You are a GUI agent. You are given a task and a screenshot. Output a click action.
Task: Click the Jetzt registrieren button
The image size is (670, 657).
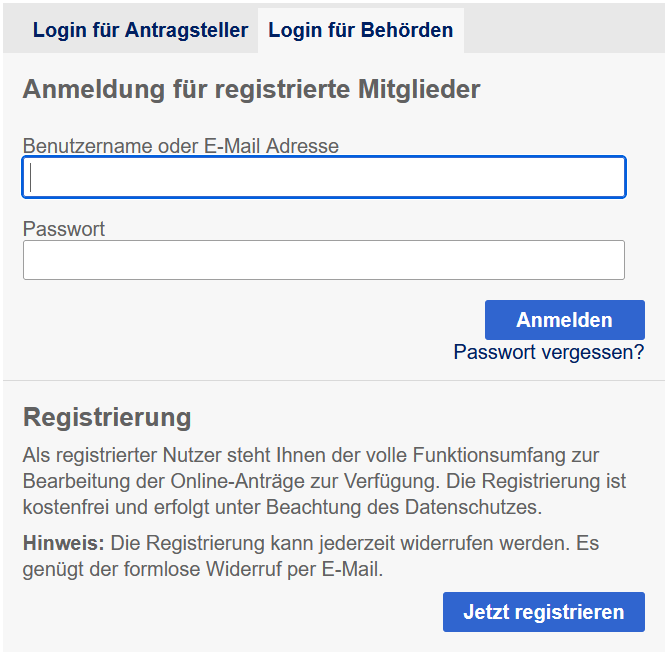point(543,612)
